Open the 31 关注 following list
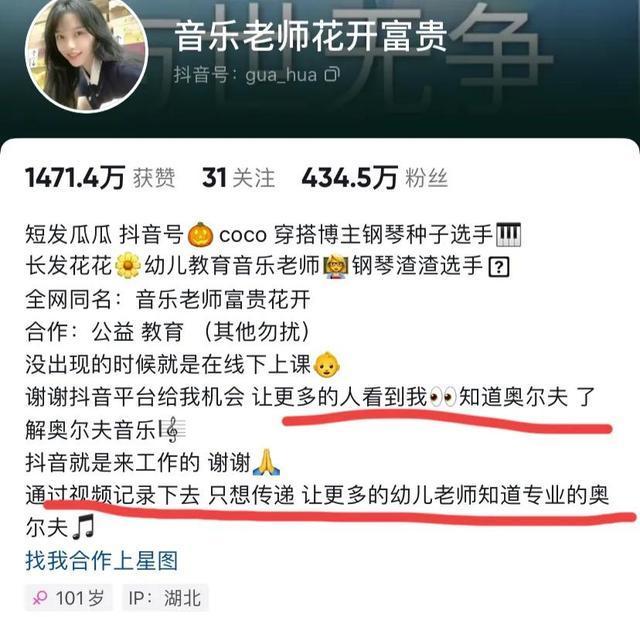The height and width of the screenshot is (617, 640). [x=238, y=178]
